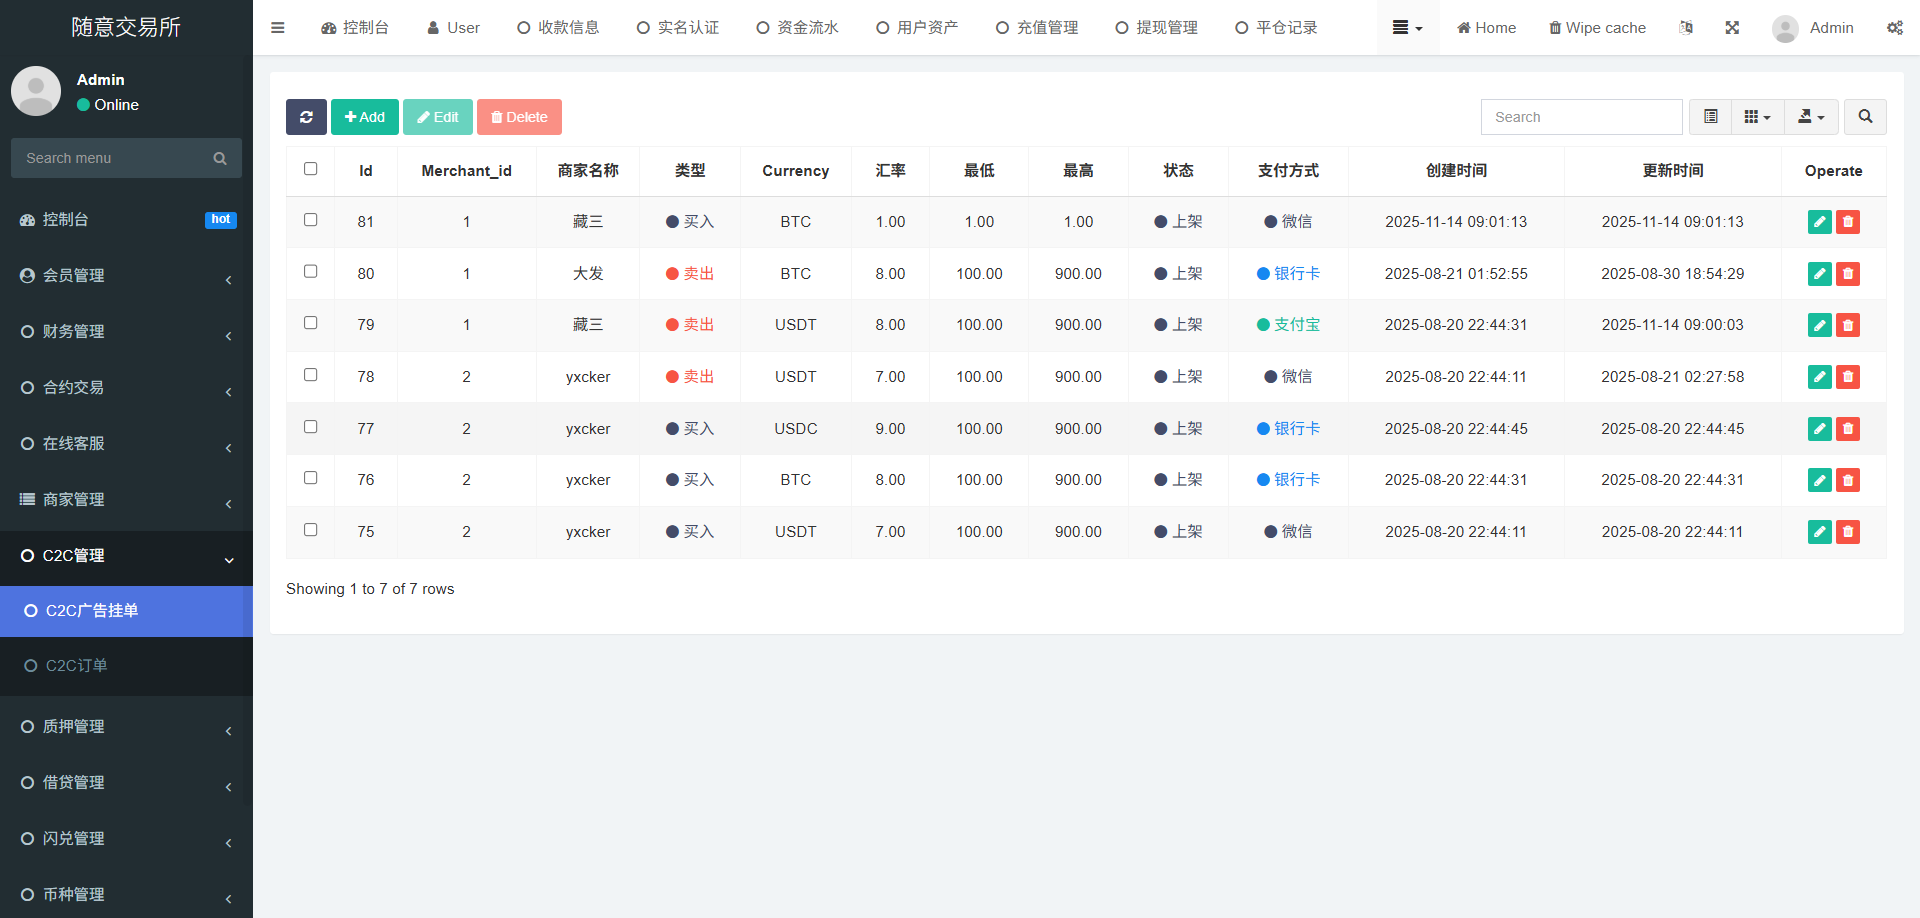This screenshot has height=918, width=1920.
Task: Tick the checkbox for row Id 75
Action: pyautogui.click(x=311, y=530)
